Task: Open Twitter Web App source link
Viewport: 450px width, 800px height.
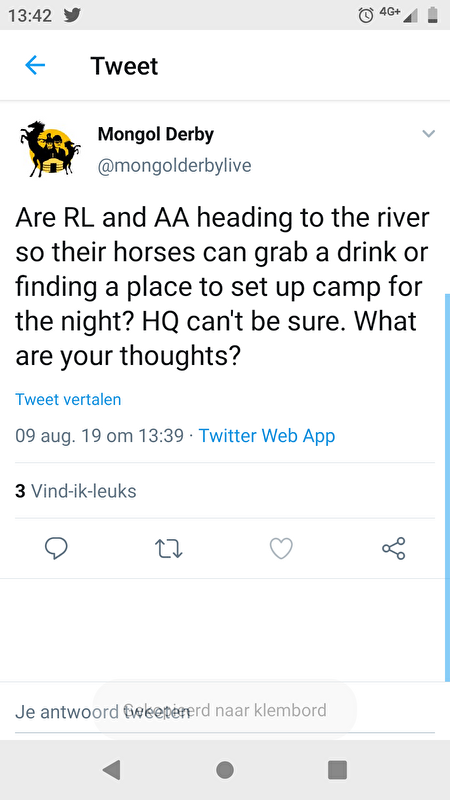Action: click(266, 436)
